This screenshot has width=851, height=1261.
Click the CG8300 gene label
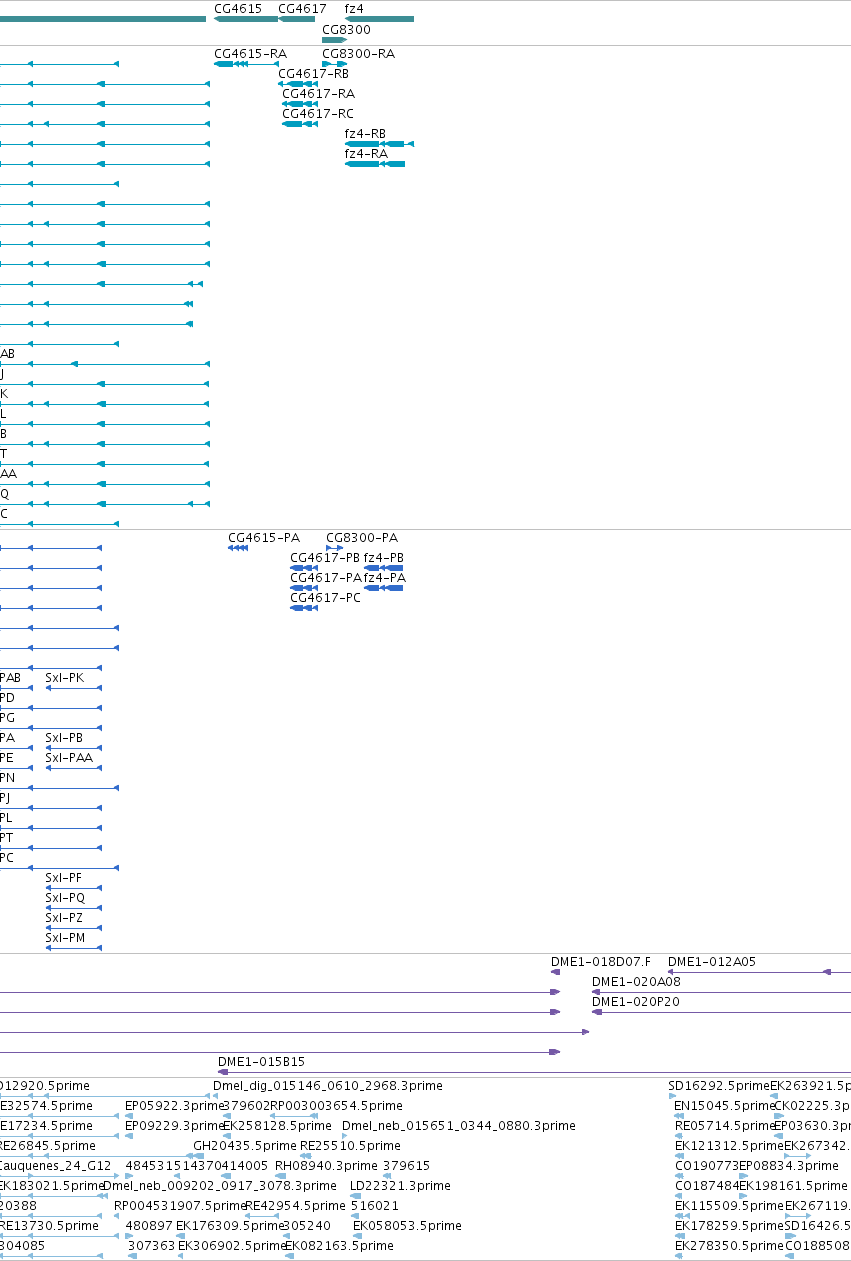pos(346,30)
